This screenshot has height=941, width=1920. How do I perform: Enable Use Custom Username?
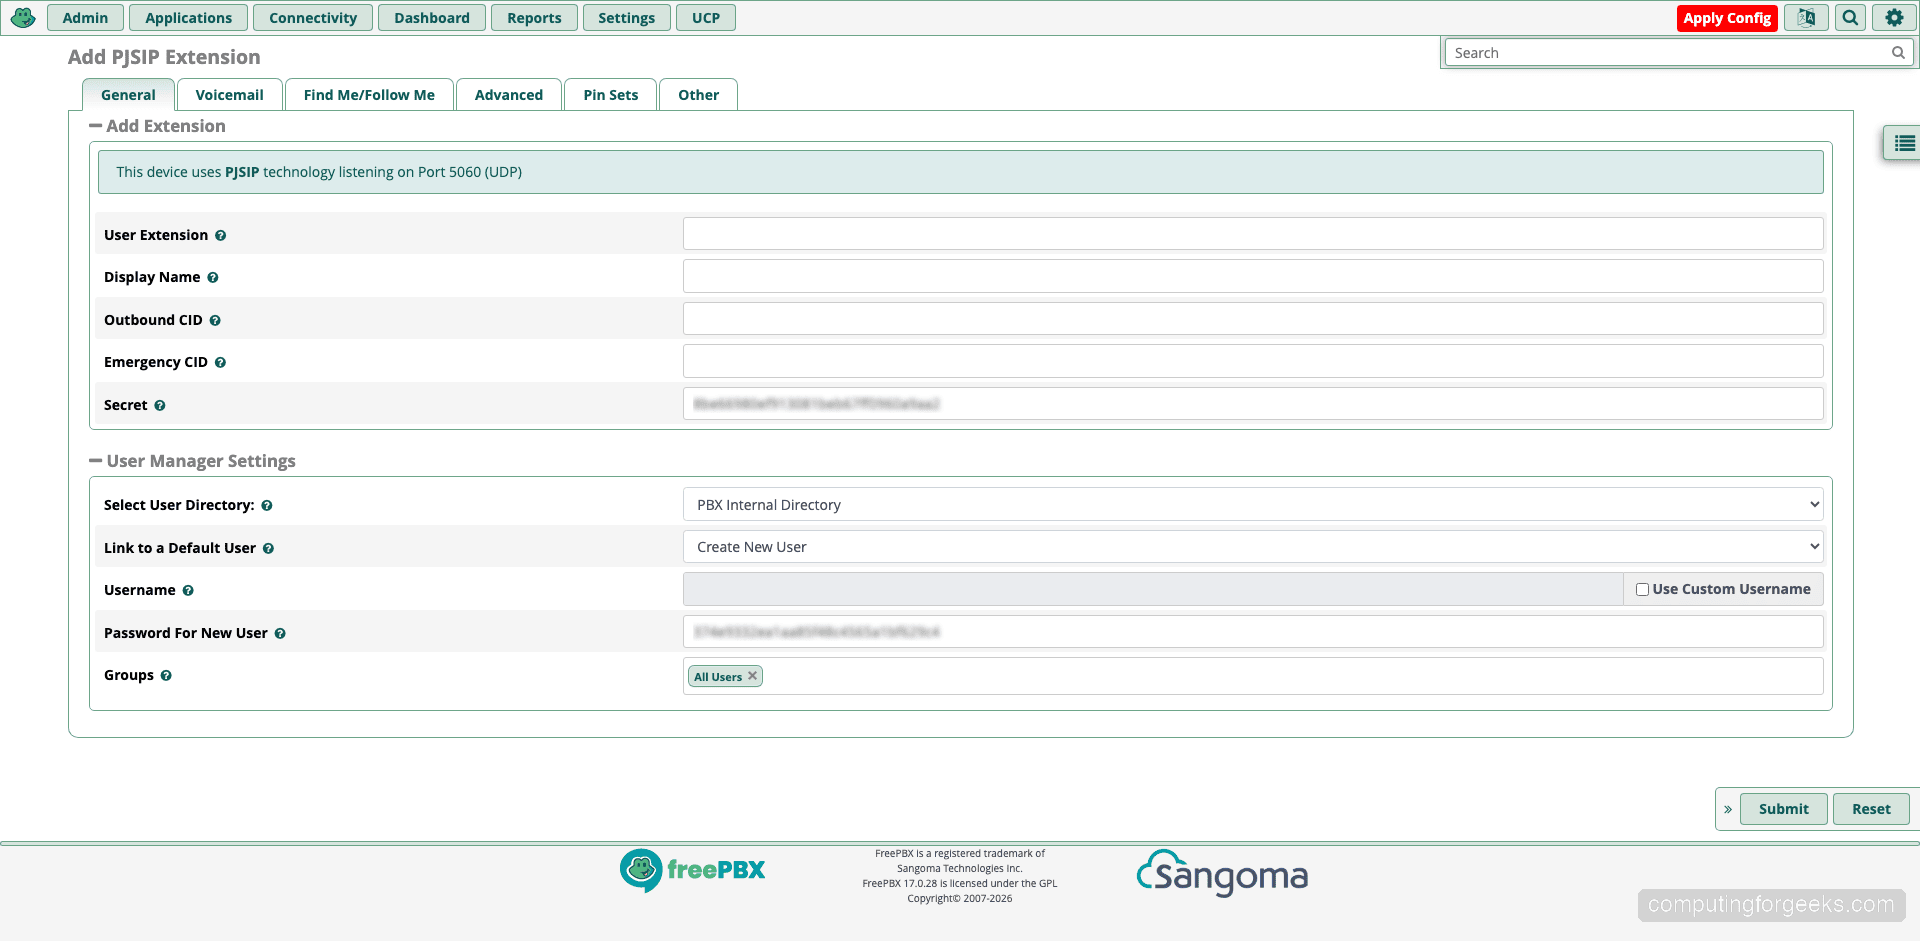[x=1641, y=589]
